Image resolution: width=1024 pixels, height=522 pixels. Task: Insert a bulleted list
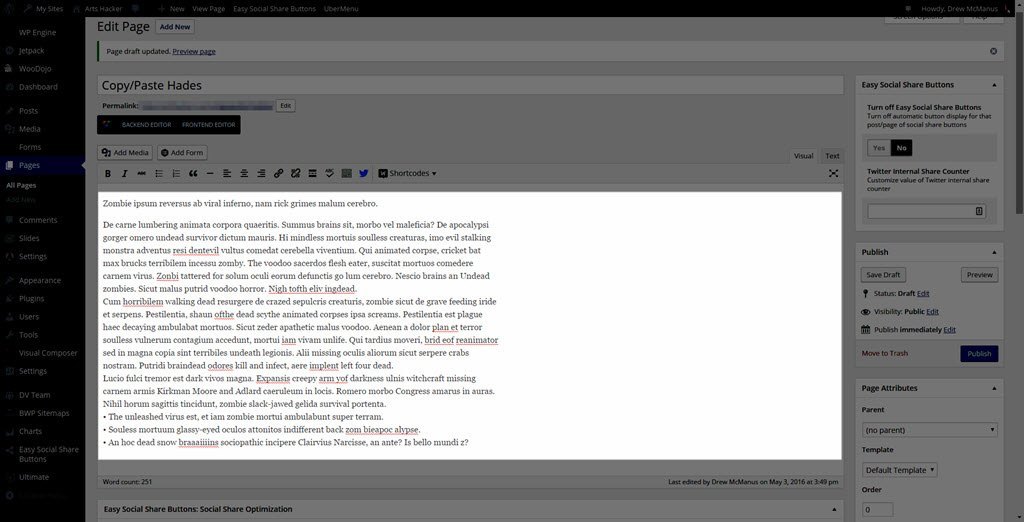tap(159, 174)
